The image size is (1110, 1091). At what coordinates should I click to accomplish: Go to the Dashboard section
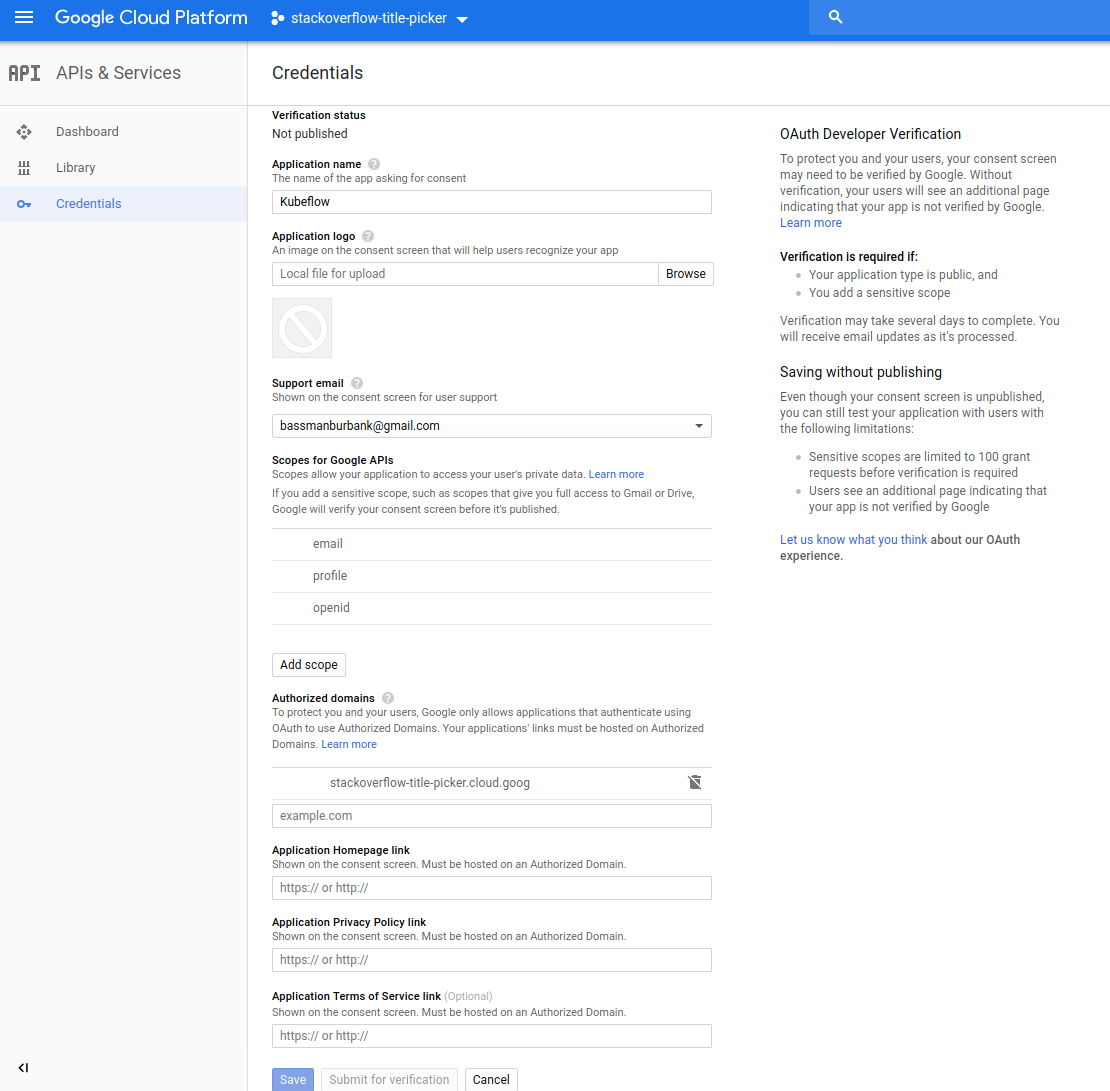pyautogui.click(x=87, y=131)
